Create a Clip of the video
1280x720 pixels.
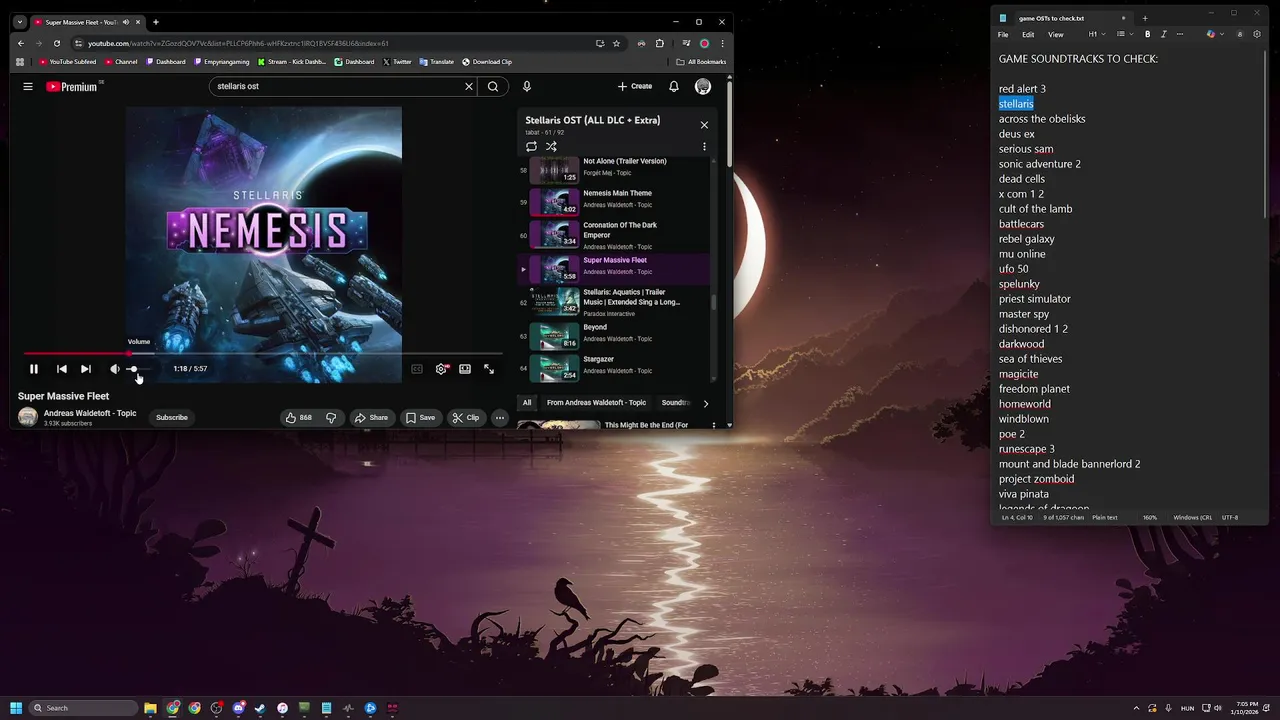[465, 417]
